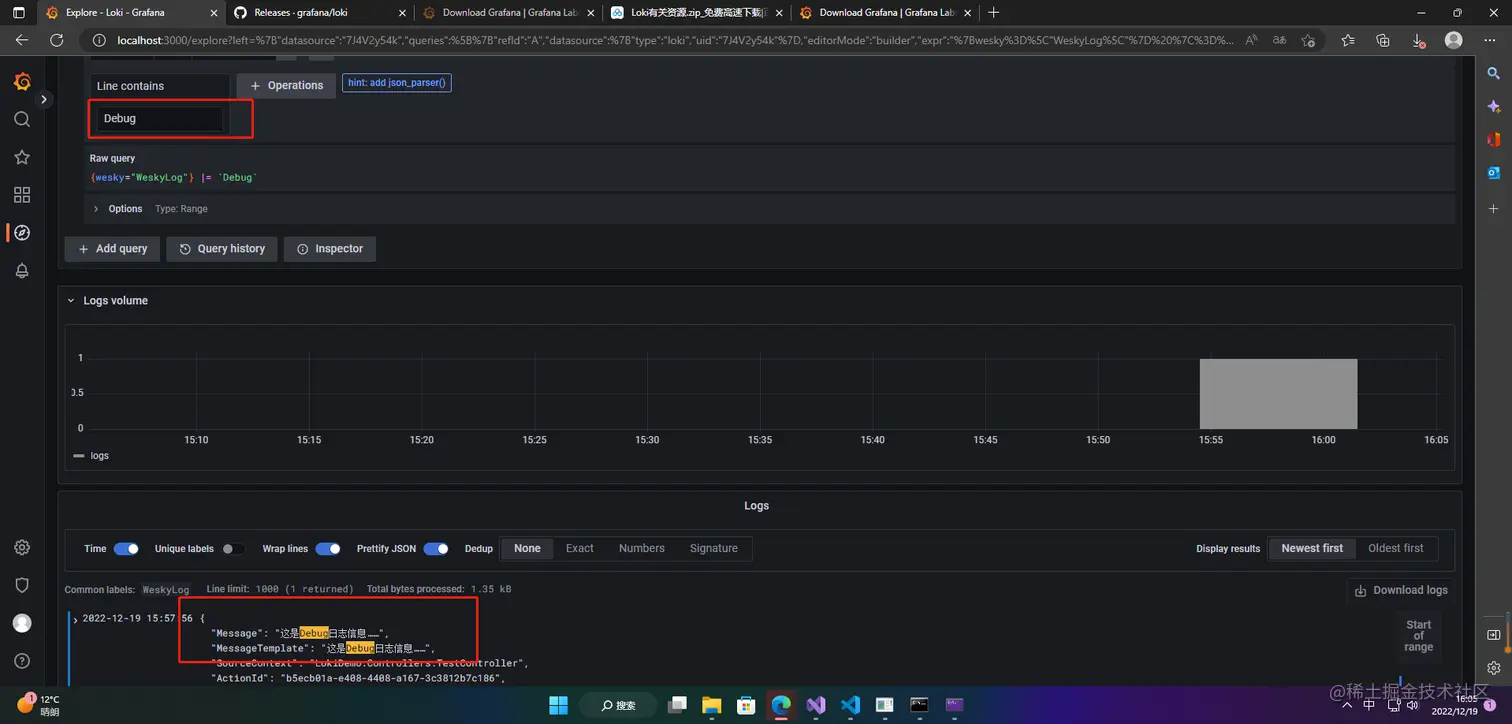Open browser Collections icon
Viewport: 1512px width, 724px height.
(1384, 41)
